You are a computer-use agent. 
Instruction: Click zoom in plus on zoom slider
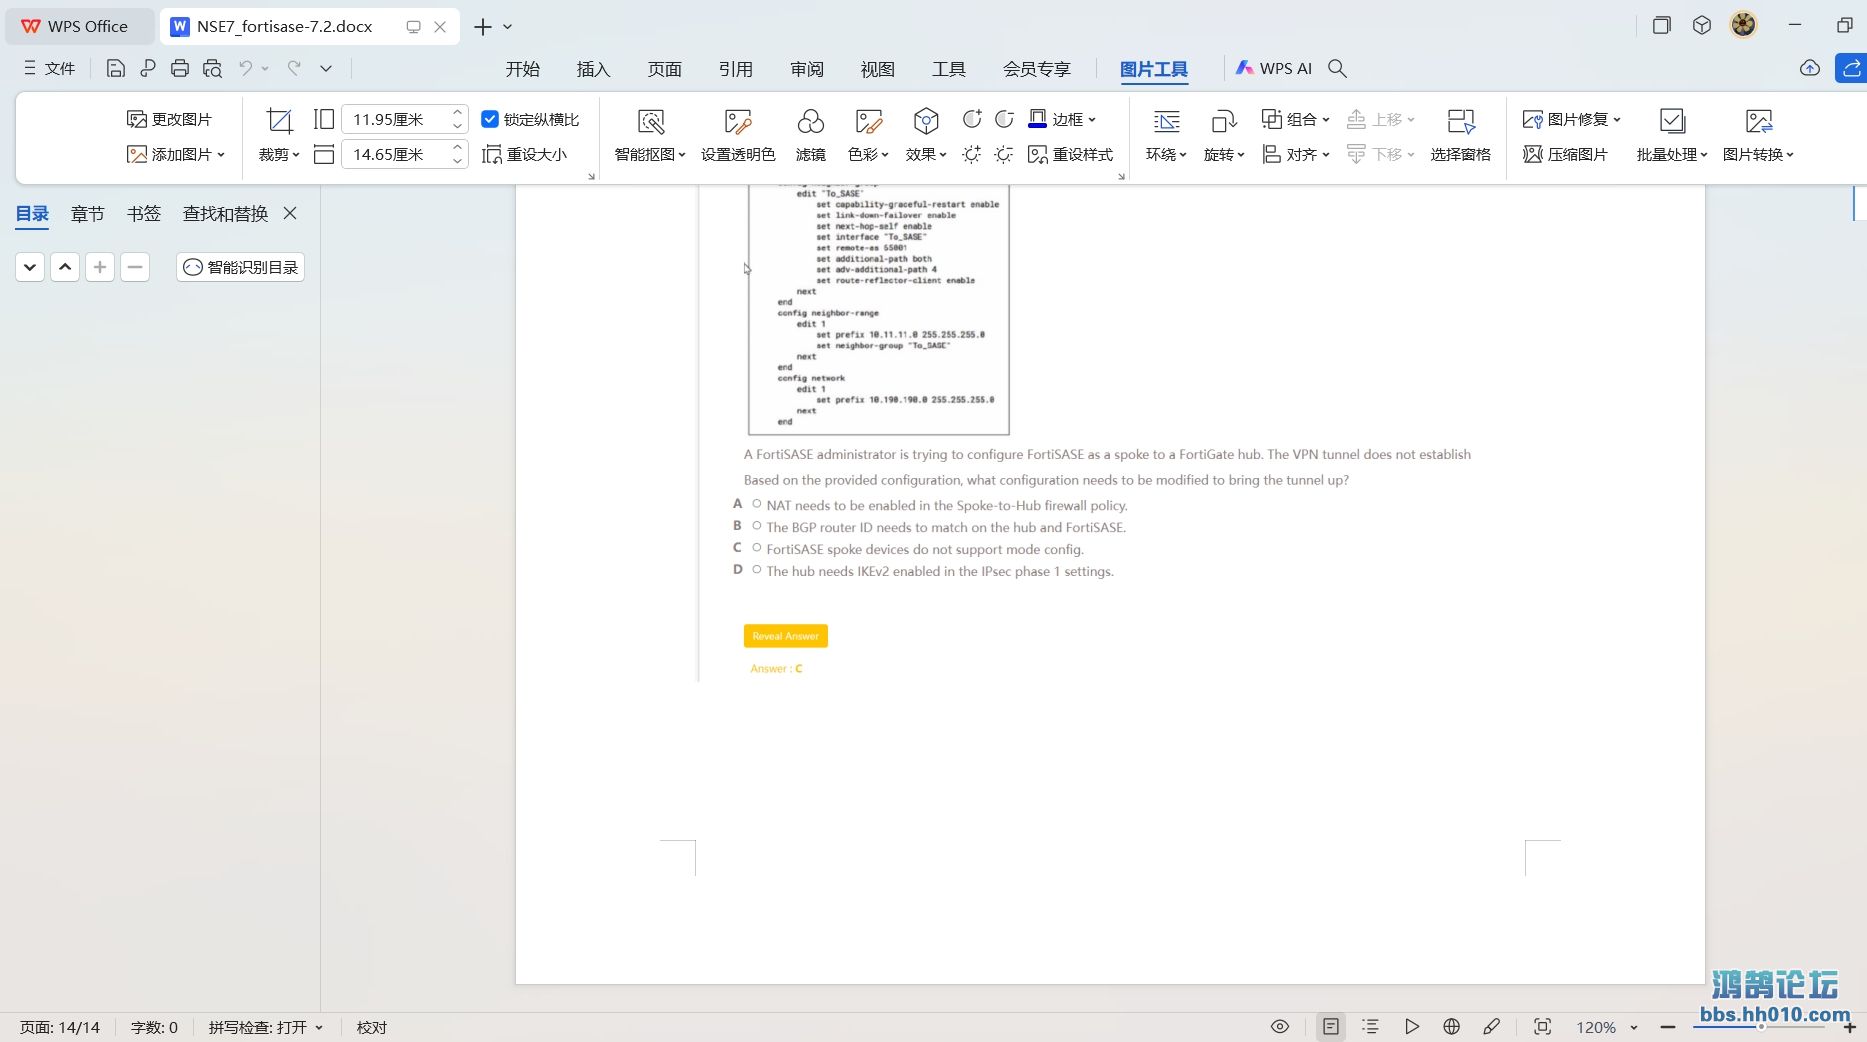click(x=1850, y=1027)
